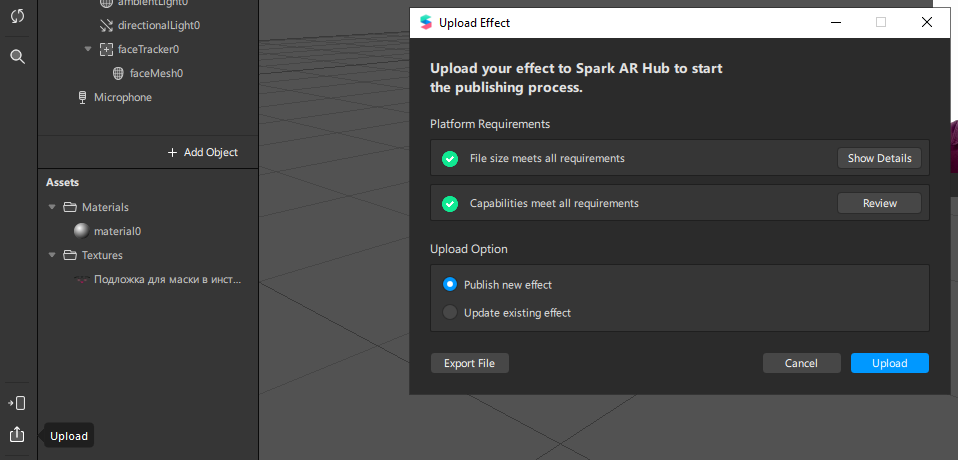Click the faceMesh0 mesh icon

[x=119, y=73]
